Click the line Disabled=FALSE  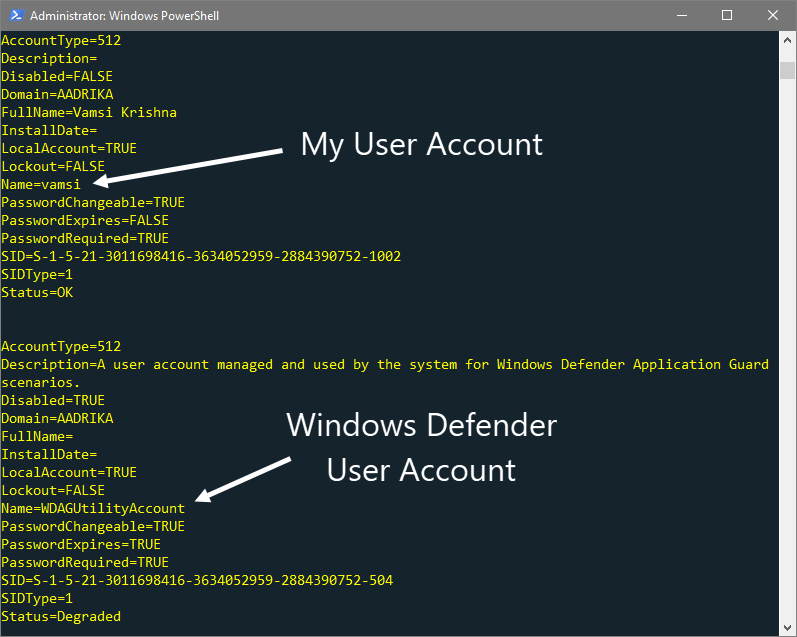[57, 76]
